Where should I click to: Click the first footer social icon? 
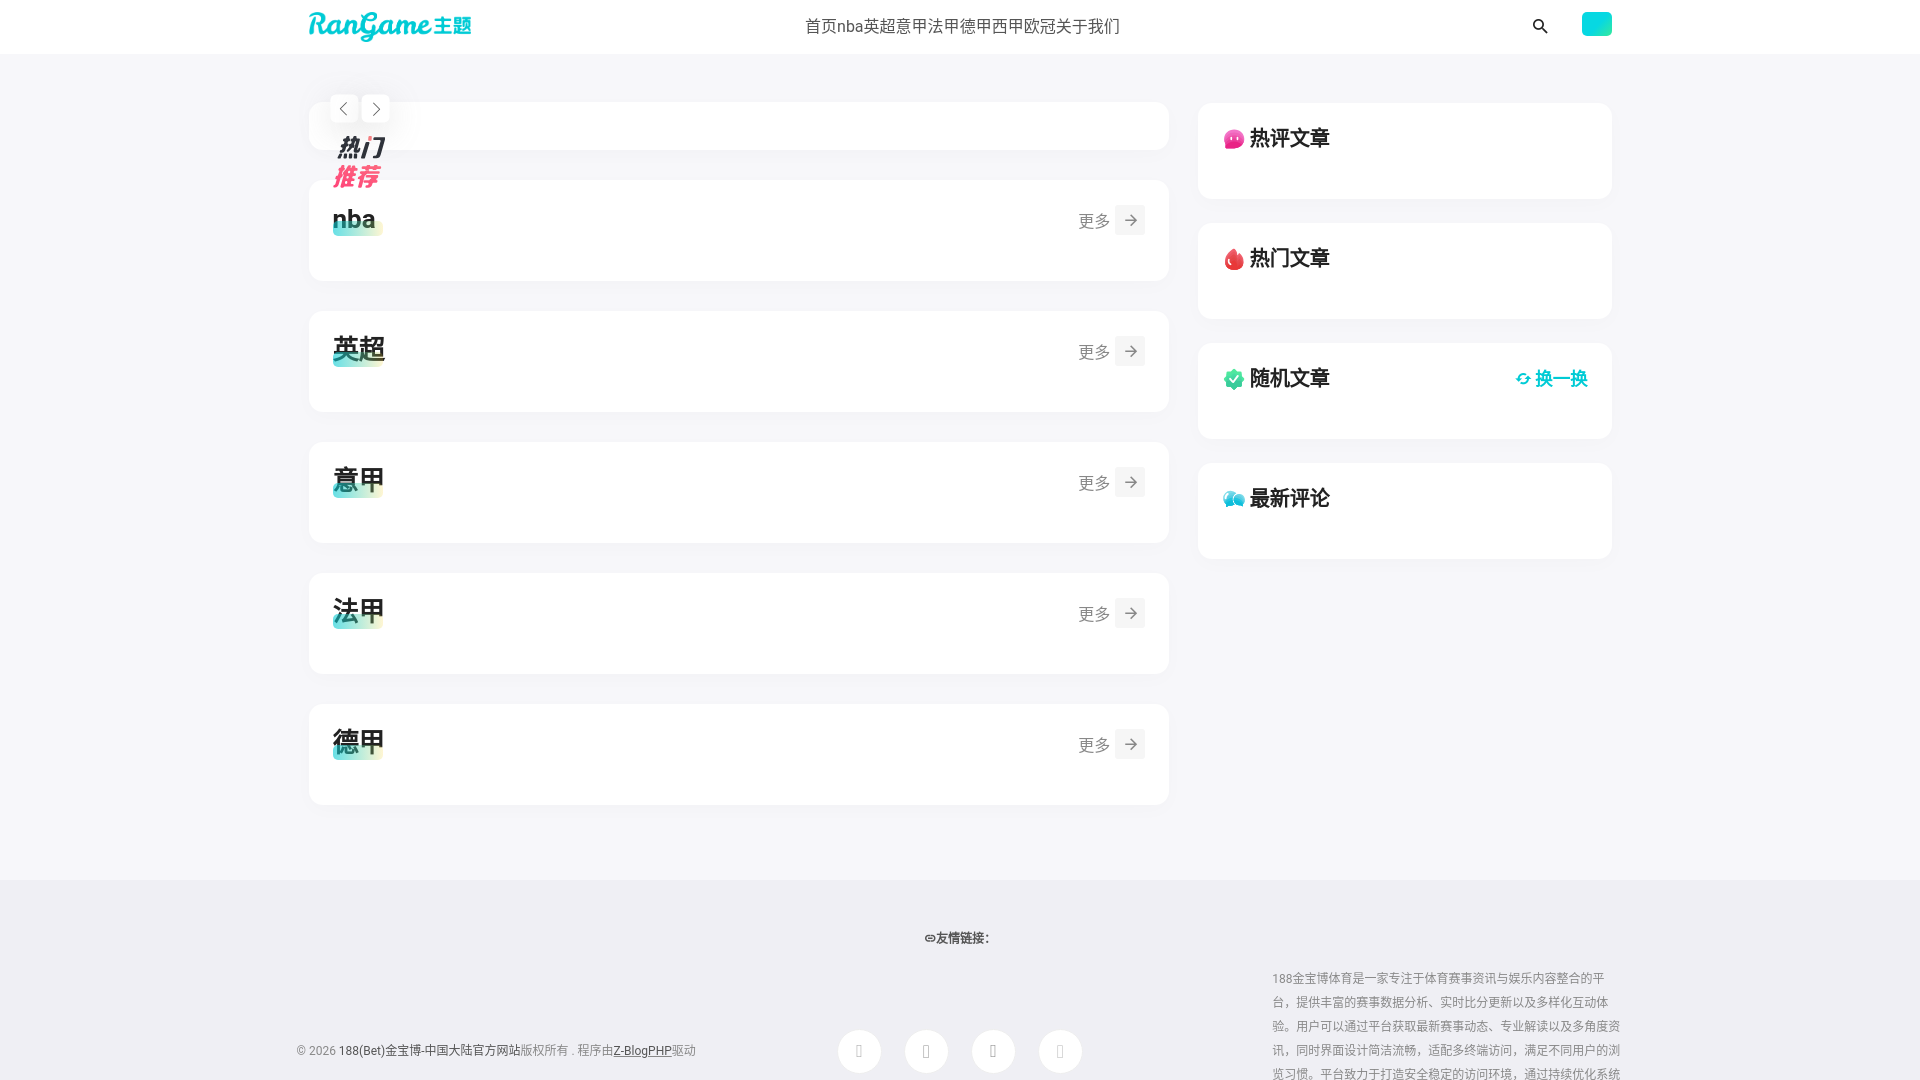click(859, 1051)
